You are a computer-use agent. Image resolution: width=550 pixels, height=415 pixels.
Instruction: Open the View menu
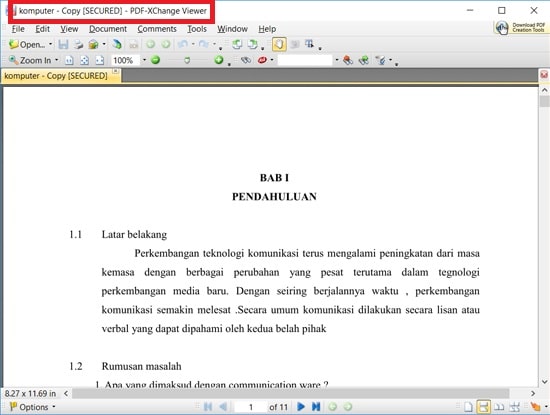pyautogui.click(x=69, y=29)
